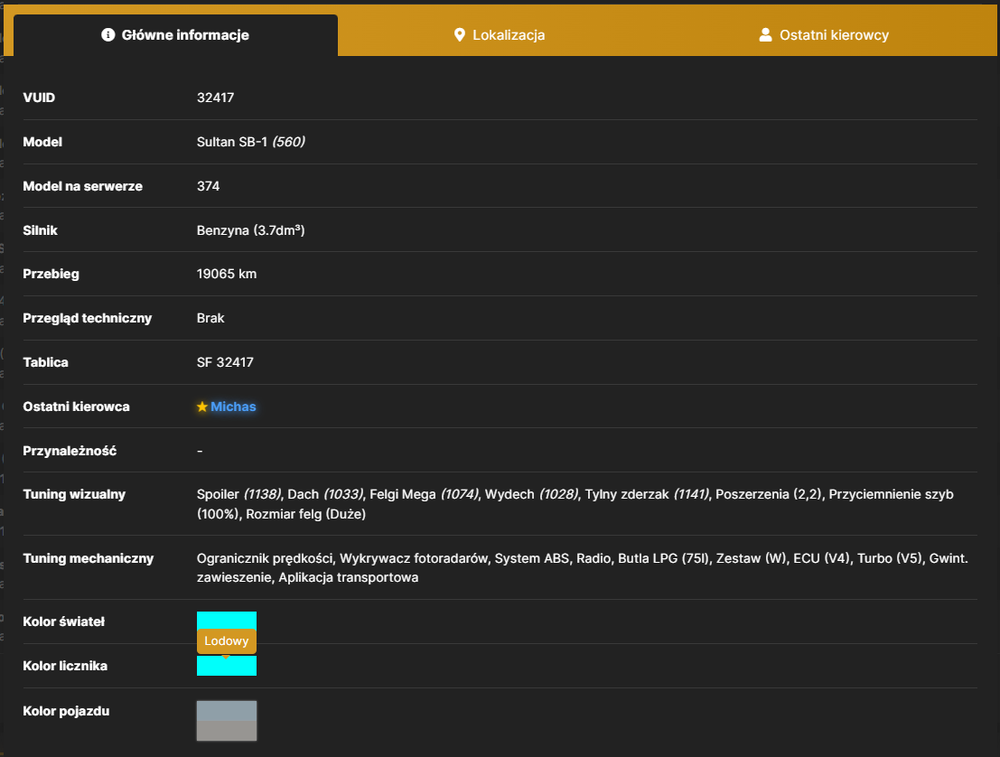The image size is (1000, 757).
Task: Click the plate number SF 32417
Action: pos(225,362)
